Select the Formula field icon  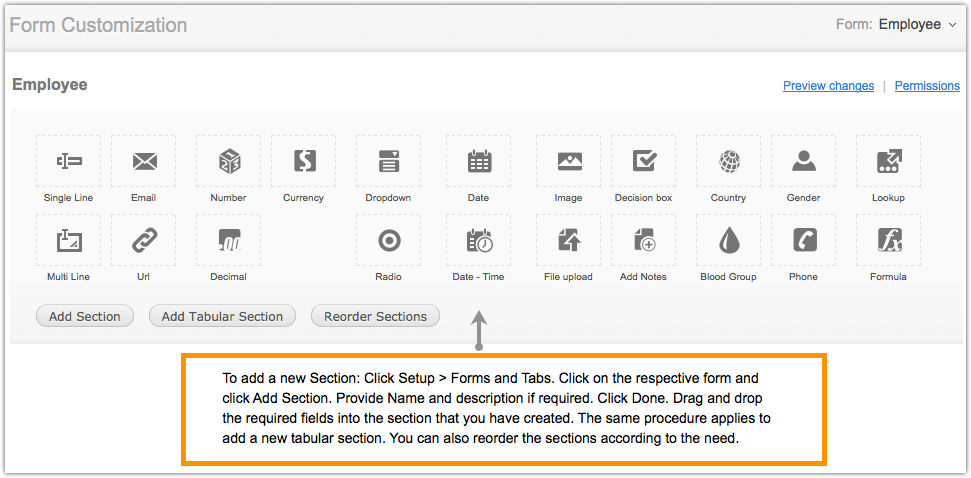(888, 240)
